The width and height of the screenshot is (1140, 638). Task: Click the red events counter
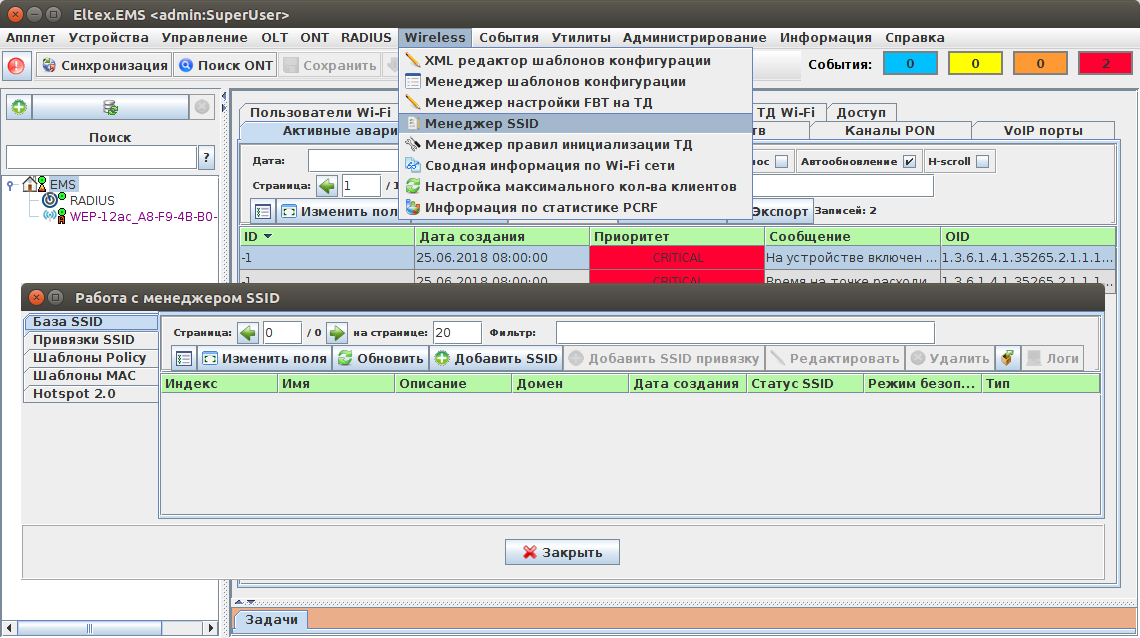(1106, 64)
